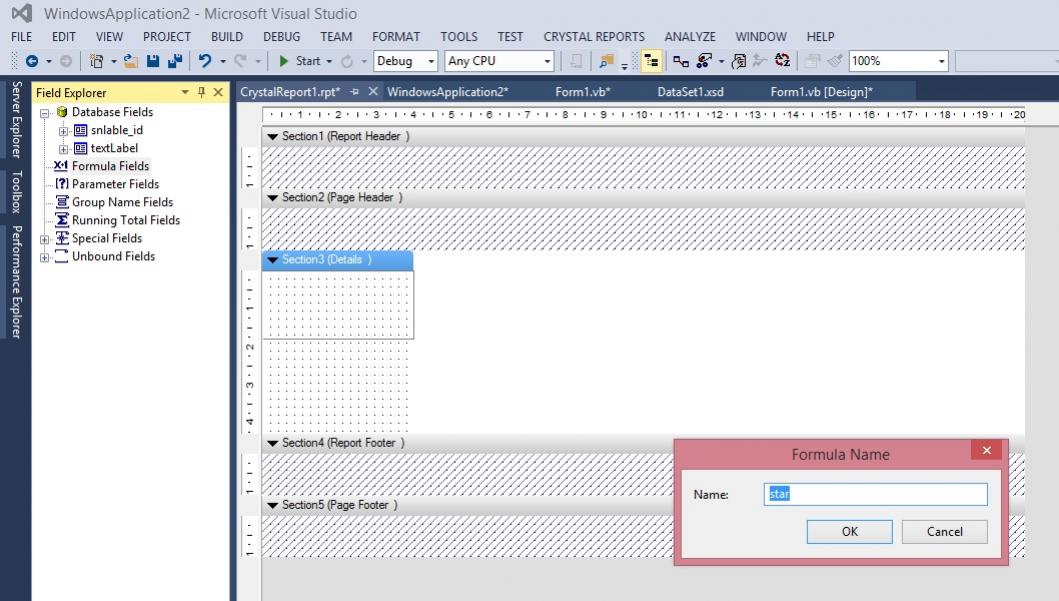Expand the Unbound Fields node
1059x601 pixels.
click(x=45, y=257)
